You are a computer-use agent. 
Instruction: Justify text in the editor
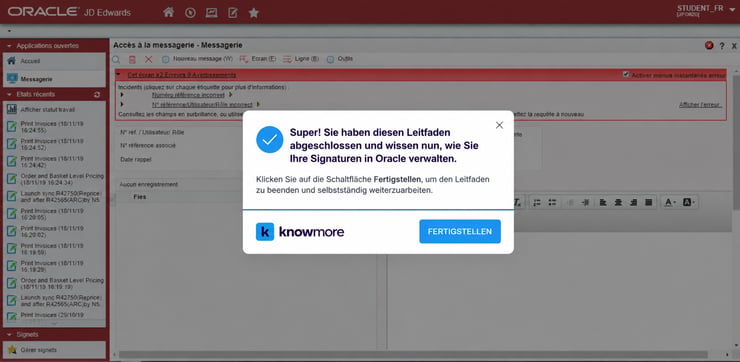point(649,202)
